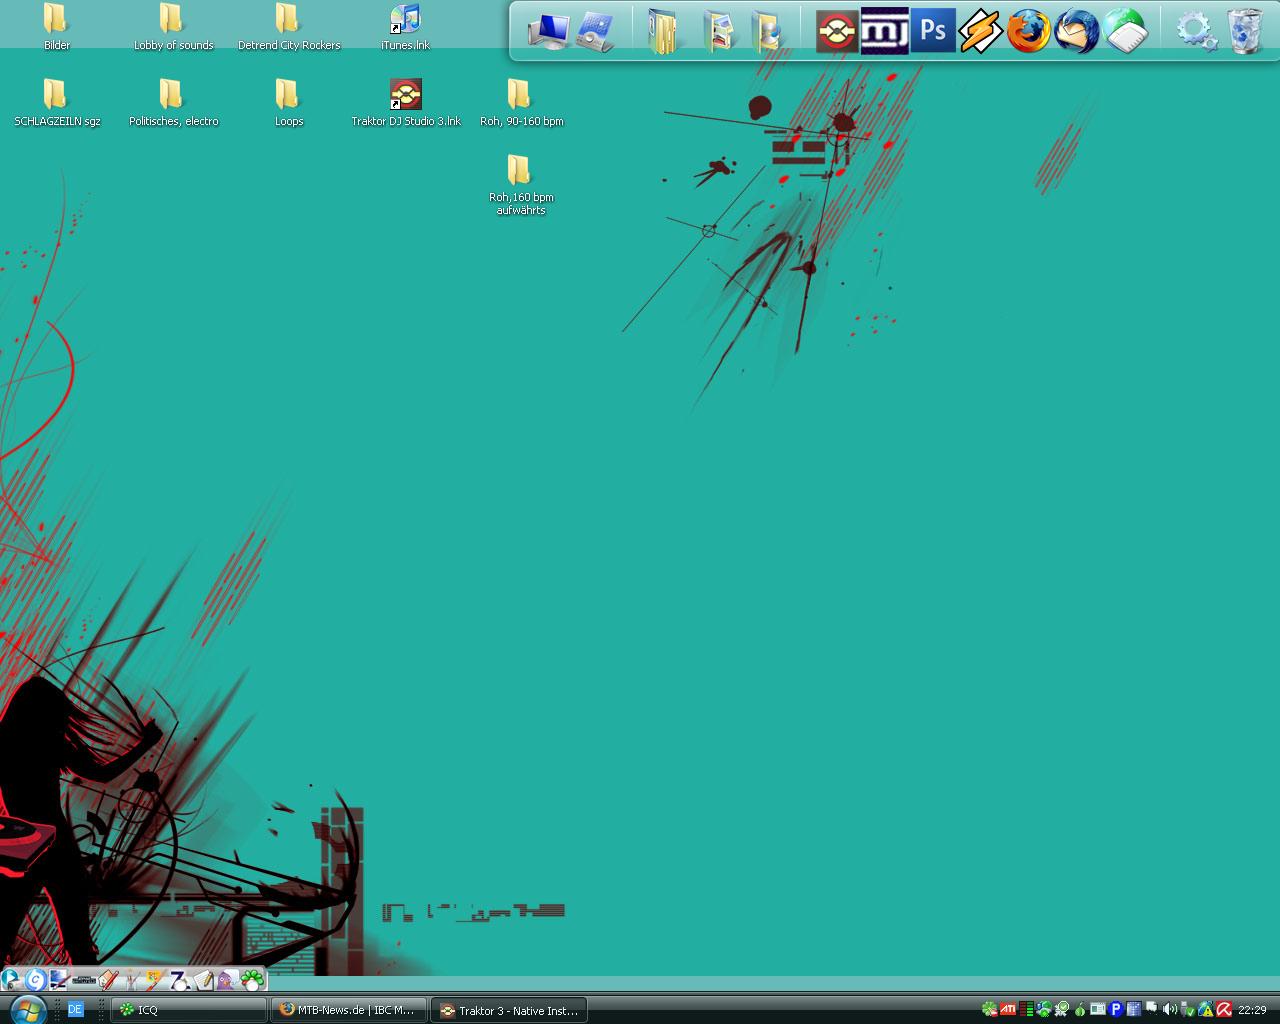Open the green globe network icon in dock

coord(1125,31)
